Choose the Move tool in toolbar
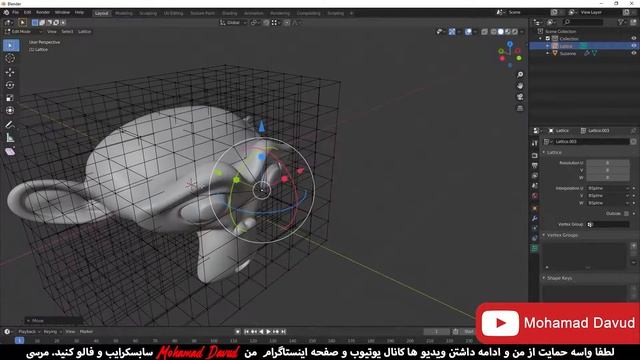640x360 pixels. (x=10, y=72)
